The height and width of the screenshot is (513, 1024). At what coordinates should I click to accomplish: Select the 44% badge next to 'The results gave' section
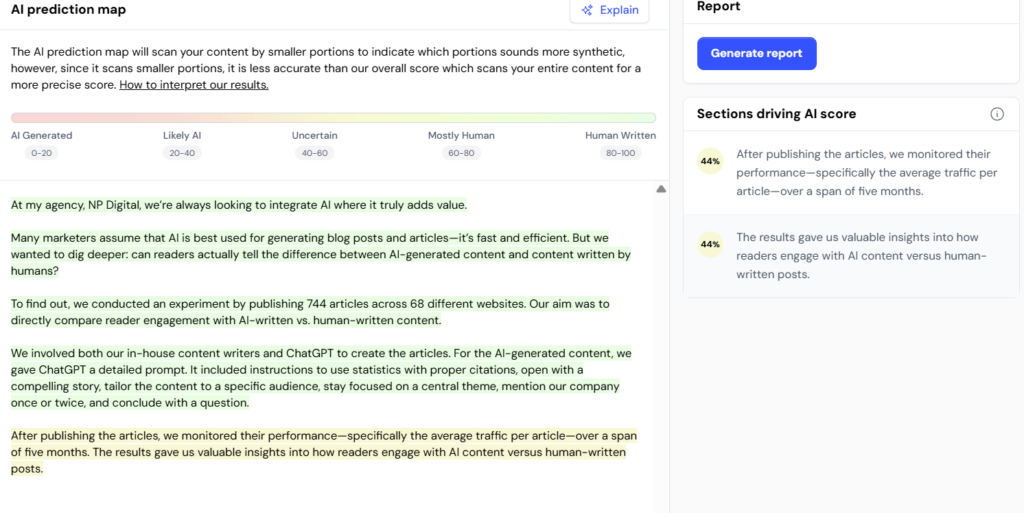coord(710,244)
